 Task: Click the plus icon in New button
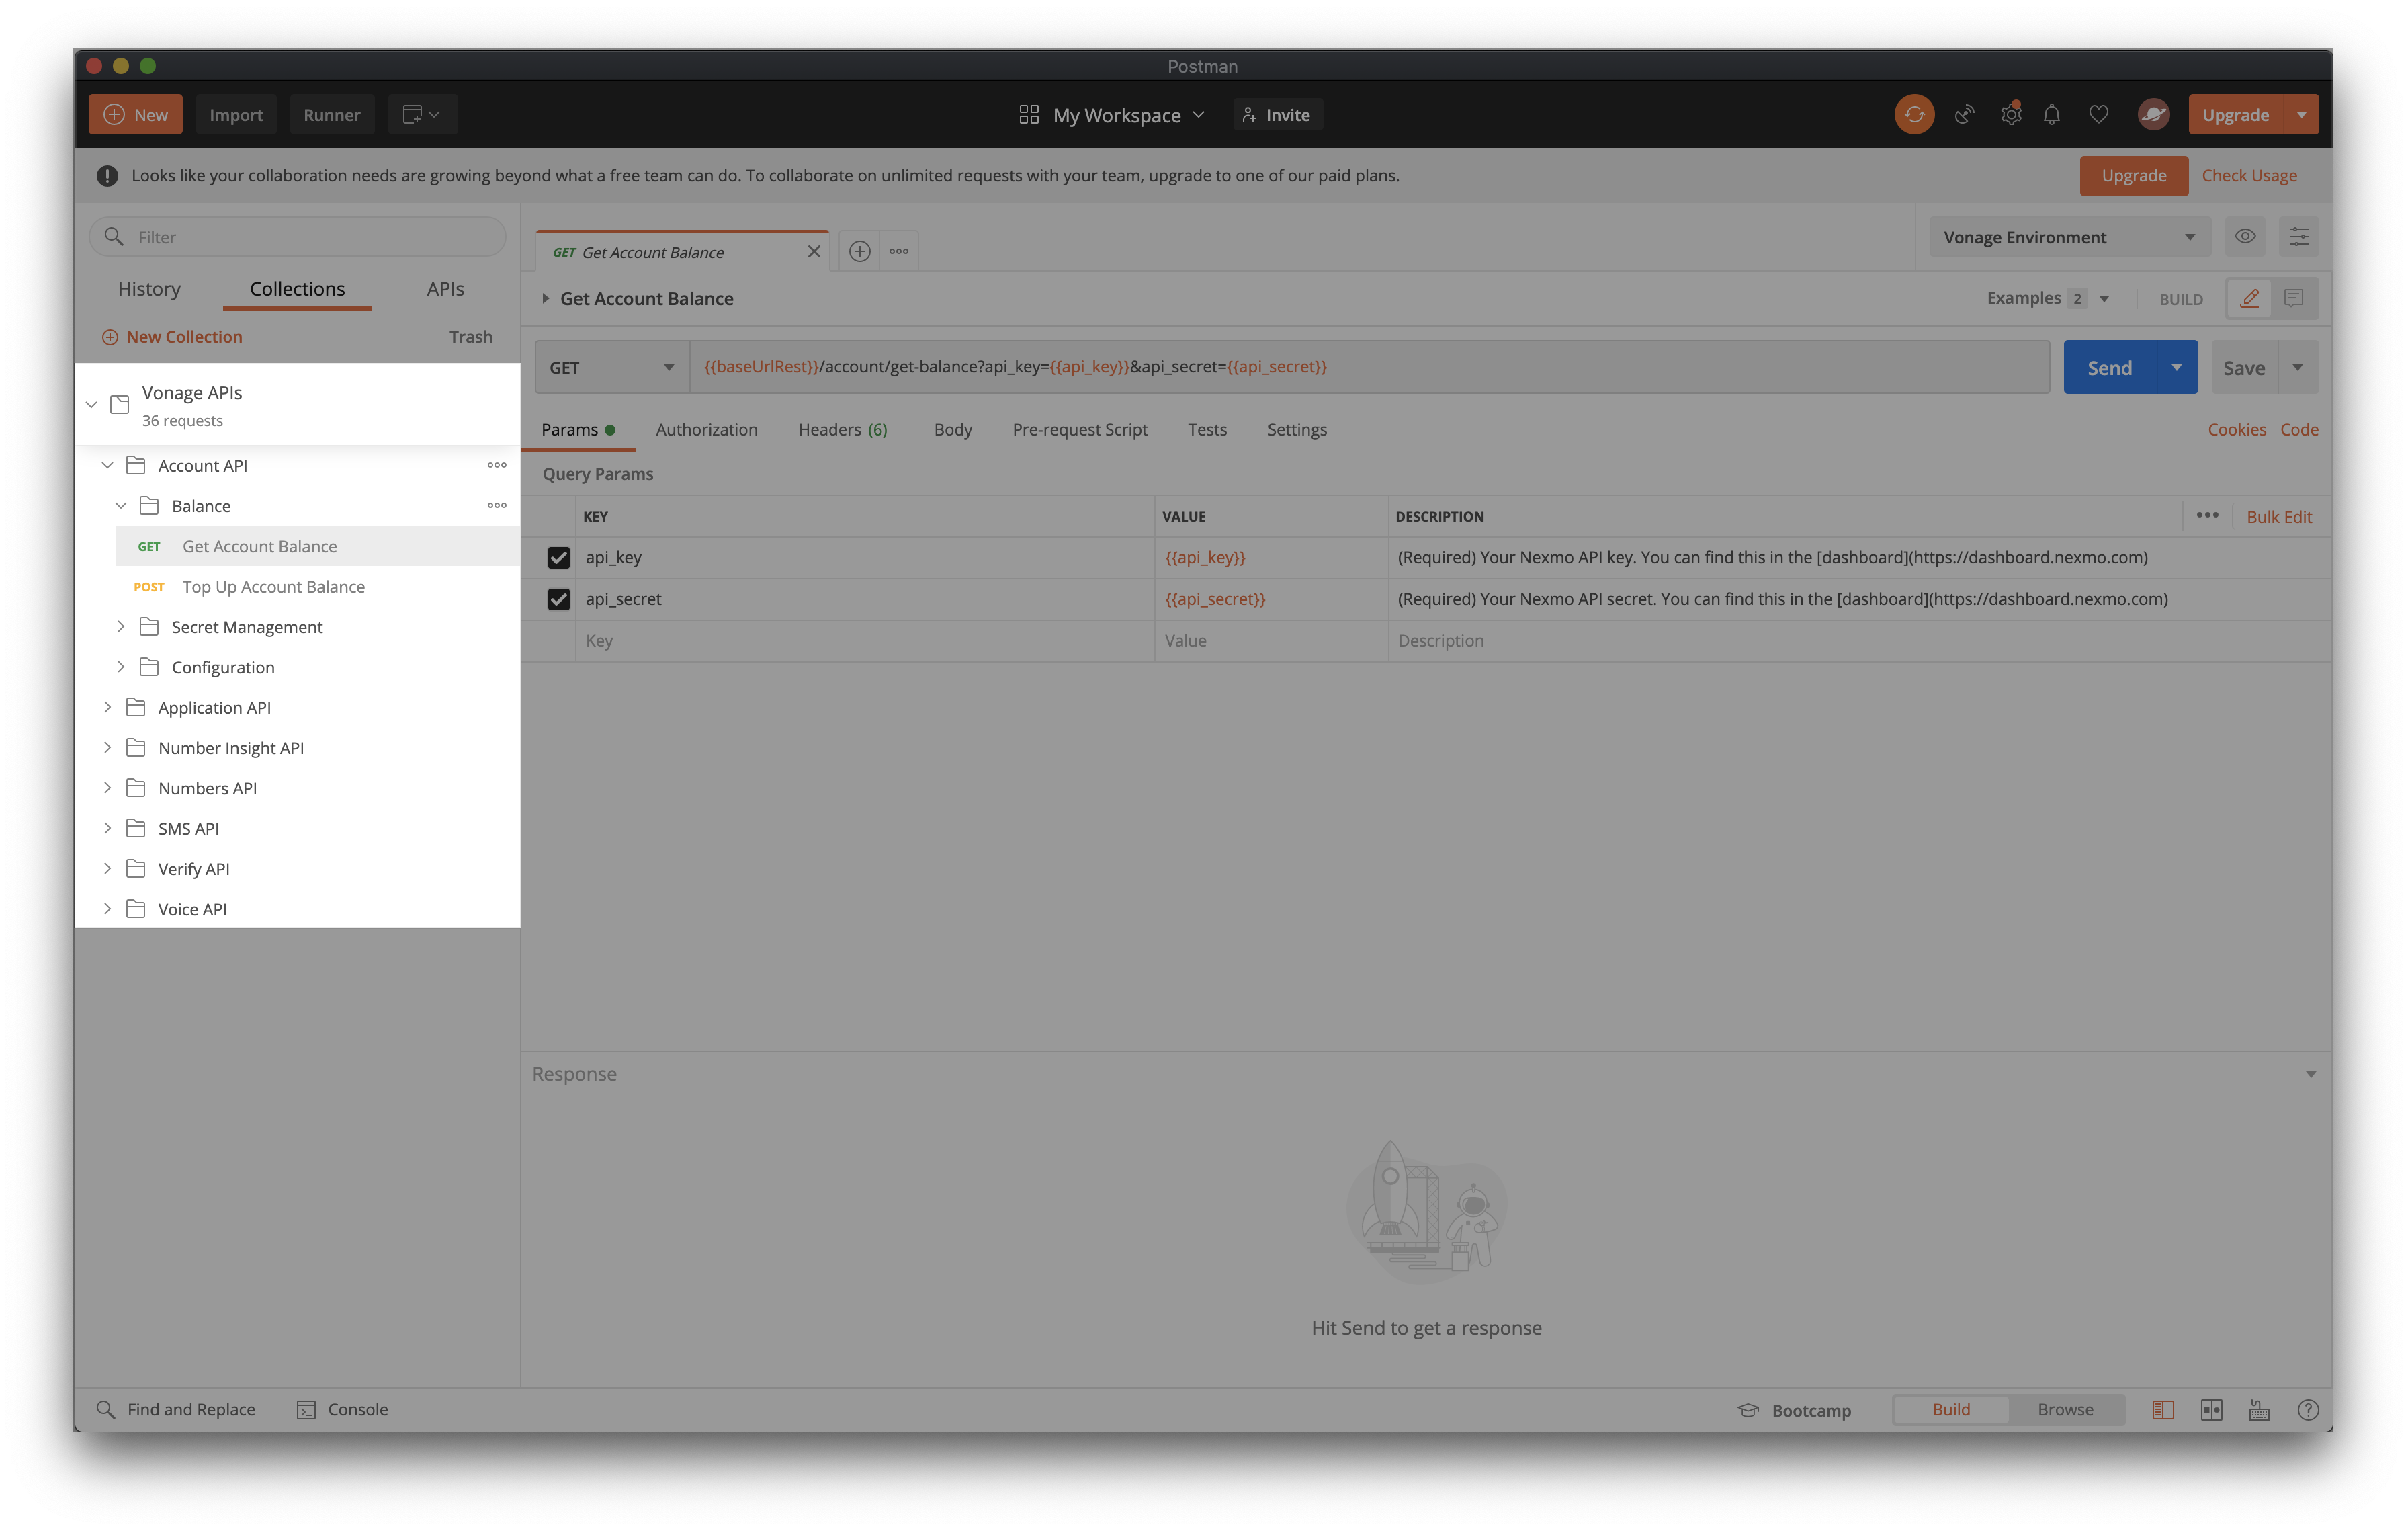point(114,114)
